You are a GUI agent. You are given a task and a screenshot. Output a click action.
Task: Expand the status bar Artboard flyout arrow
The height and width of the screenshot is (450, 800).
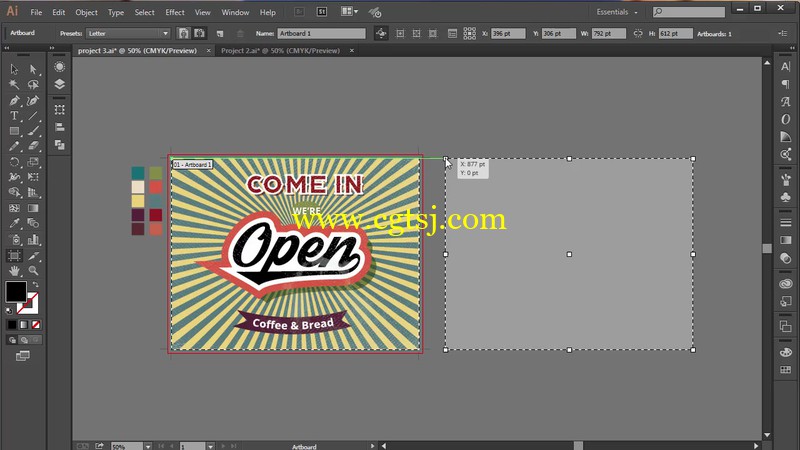coord(372,446)
